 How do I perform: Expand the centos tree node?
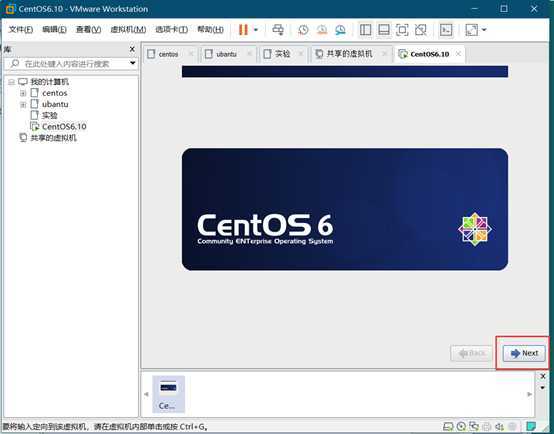[x=23, y=93]
